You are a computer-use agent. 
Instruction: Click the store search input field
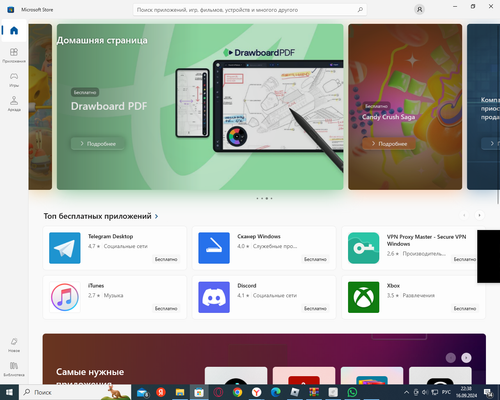pos(245,10)
